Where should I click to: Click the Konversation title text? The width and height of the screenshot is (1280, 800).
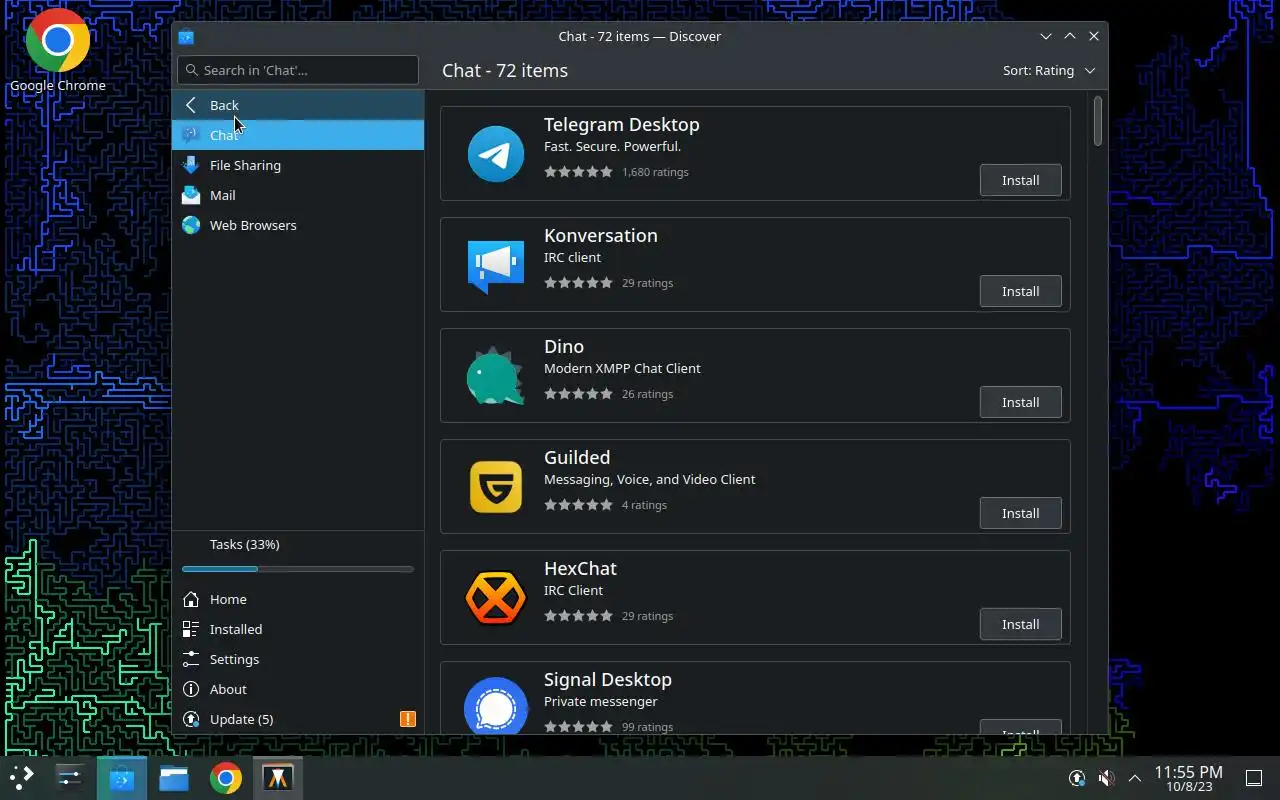[x=600, y=236]
